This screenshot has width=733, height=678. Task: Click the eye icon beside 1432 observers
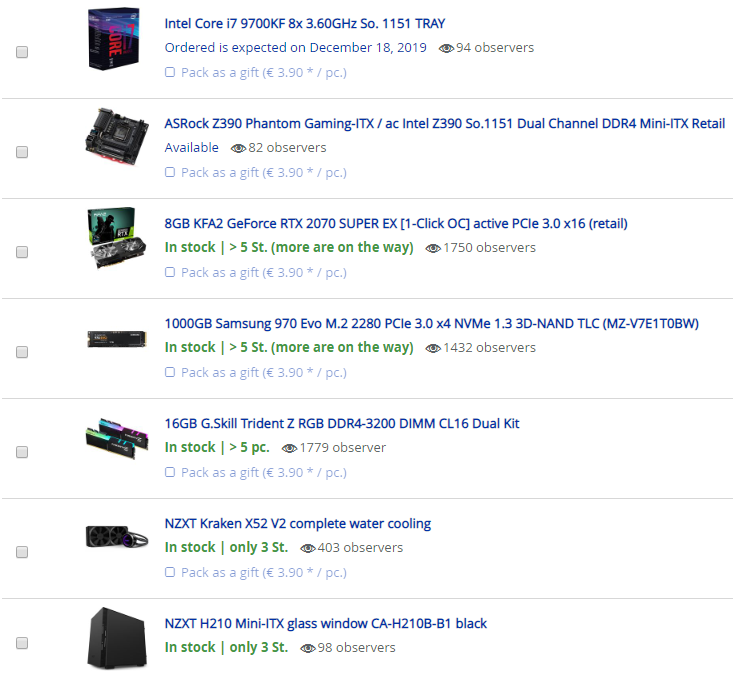coord(433,348)
